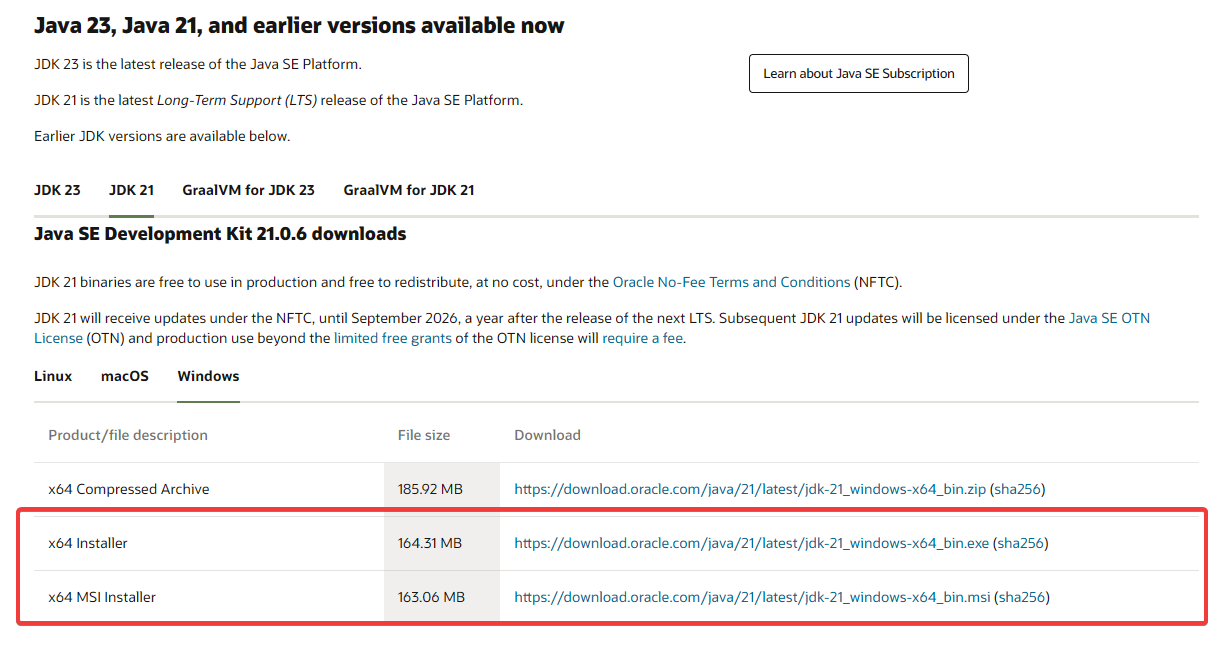1230x667 pixels.
Task: Open the Java SE OTN License link
Action: (1109, 319)
